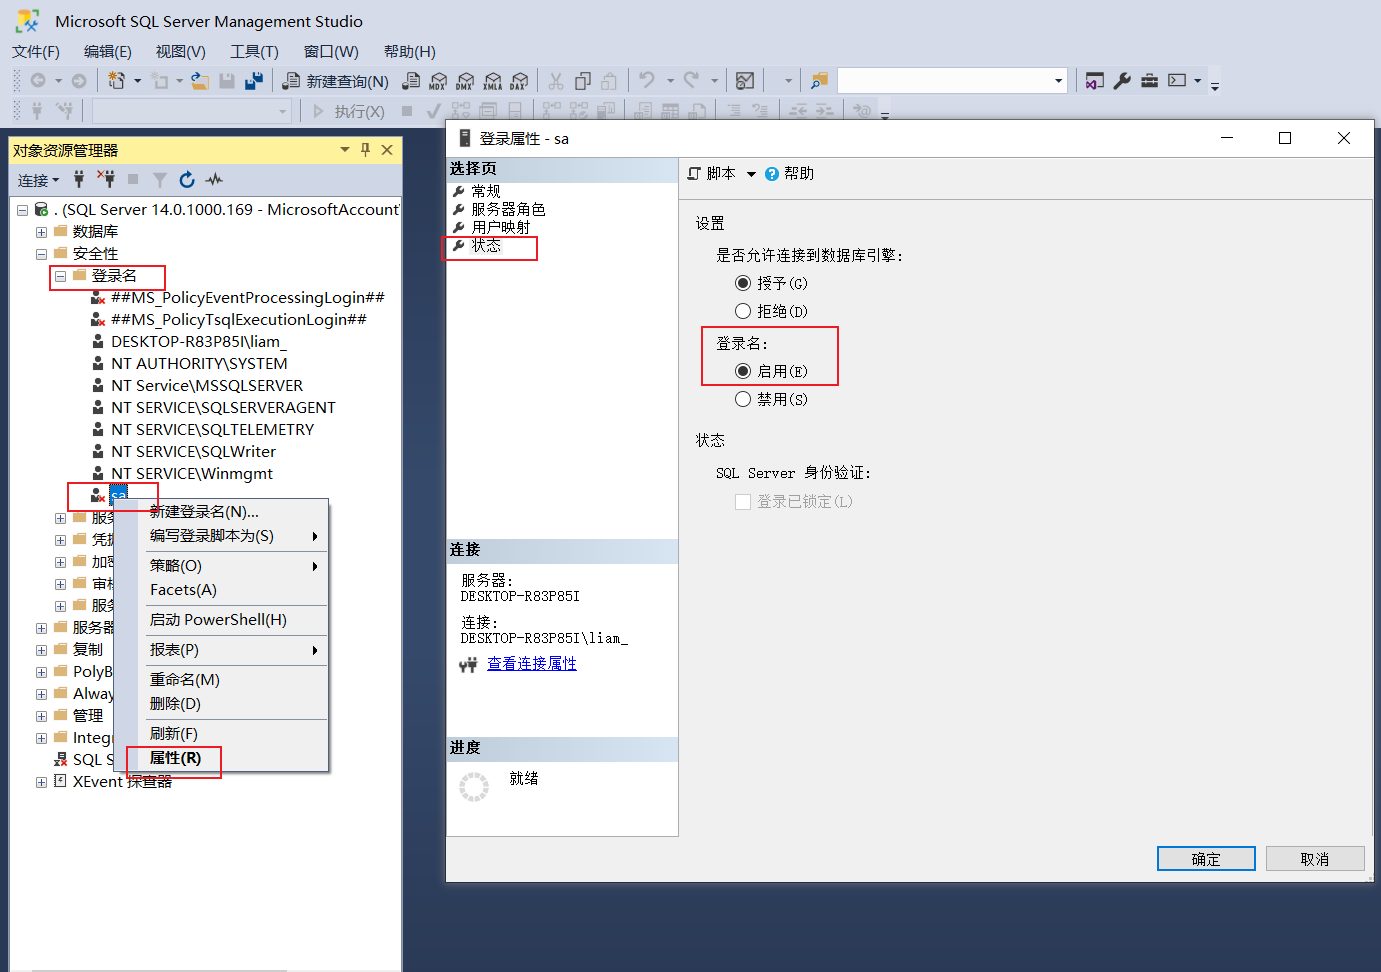Screen dimensions: 1381x972
Task: Open the Toolbox briefcase icon
Action: [1149, 81]
